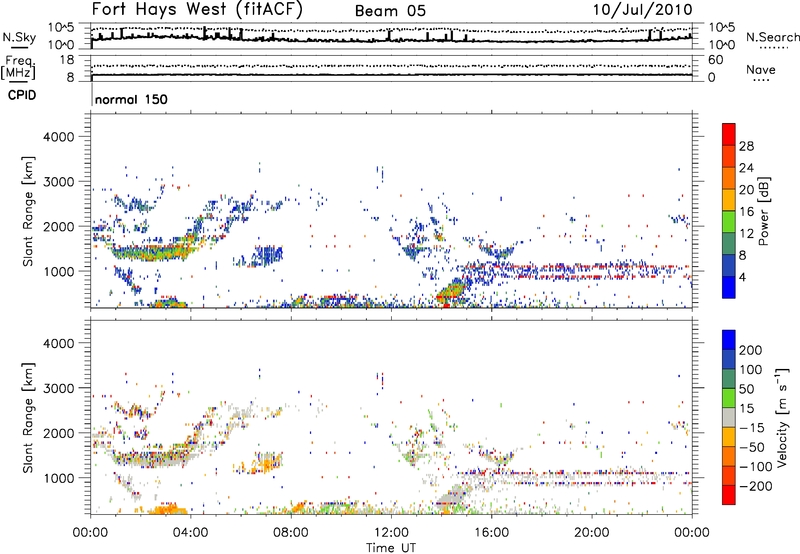Click the '-15' label on Velocity colorbar
Viewport: 800px width, 554px height.
click(x=751, y=428)
